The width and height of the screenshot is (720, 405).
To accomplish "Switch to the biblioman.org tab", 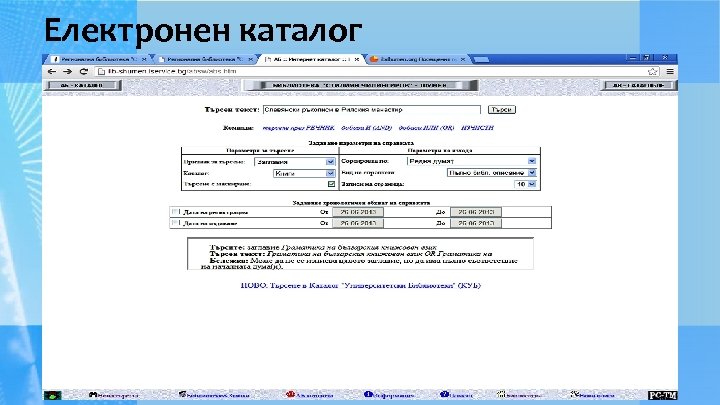I will coord(417,59).
